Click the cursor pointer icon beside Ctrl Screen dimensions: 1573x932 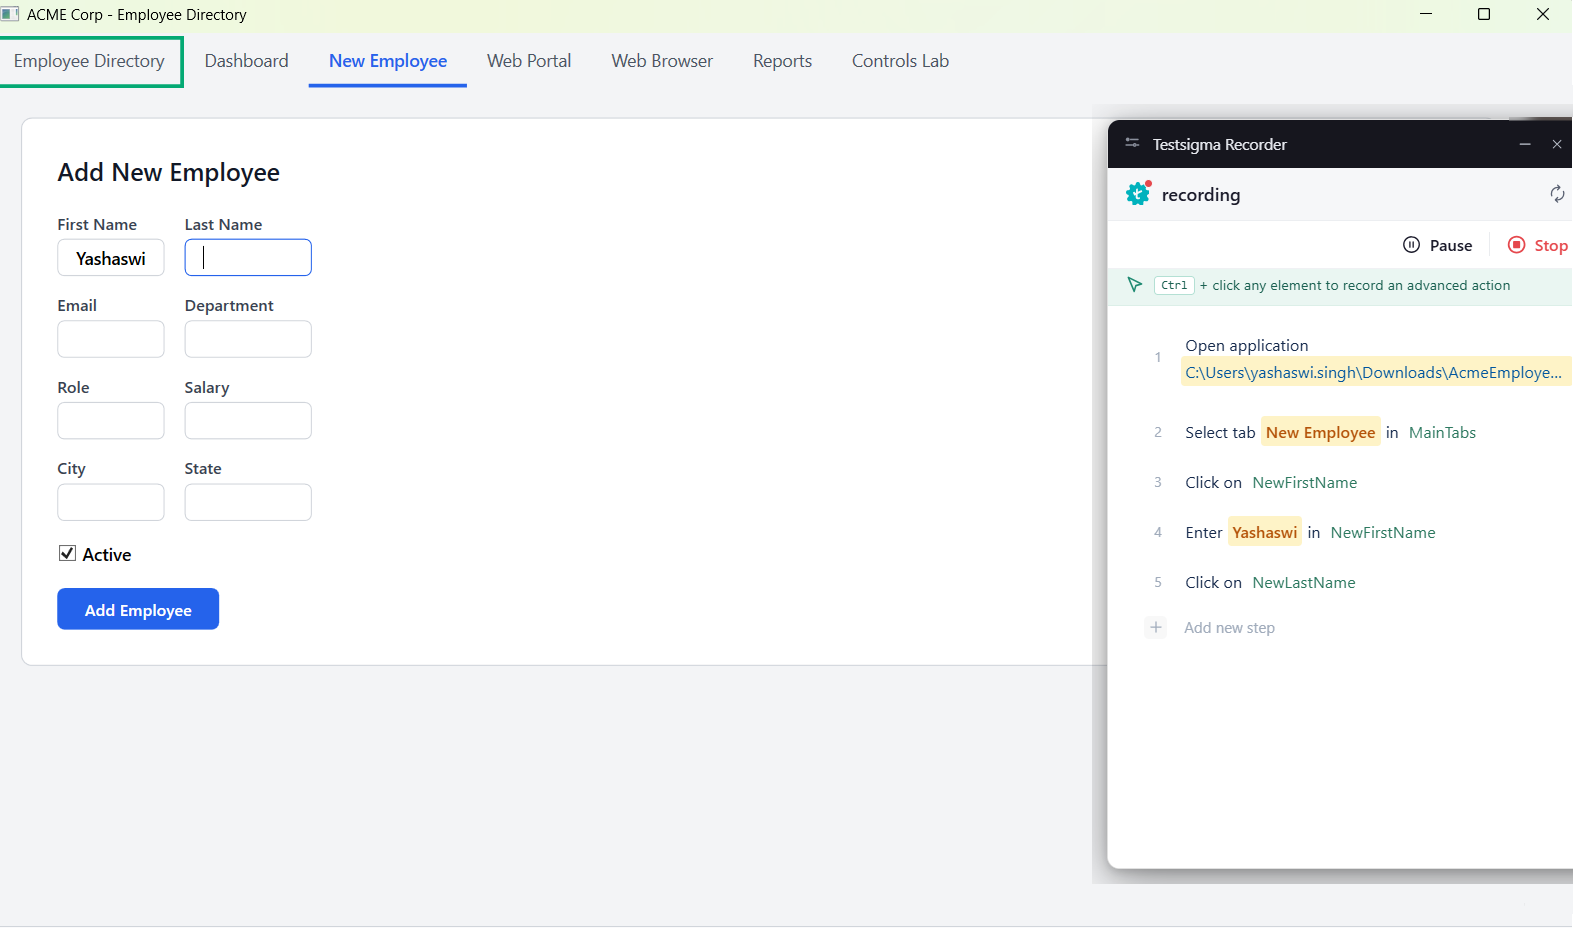click(x=1135, y=285)
